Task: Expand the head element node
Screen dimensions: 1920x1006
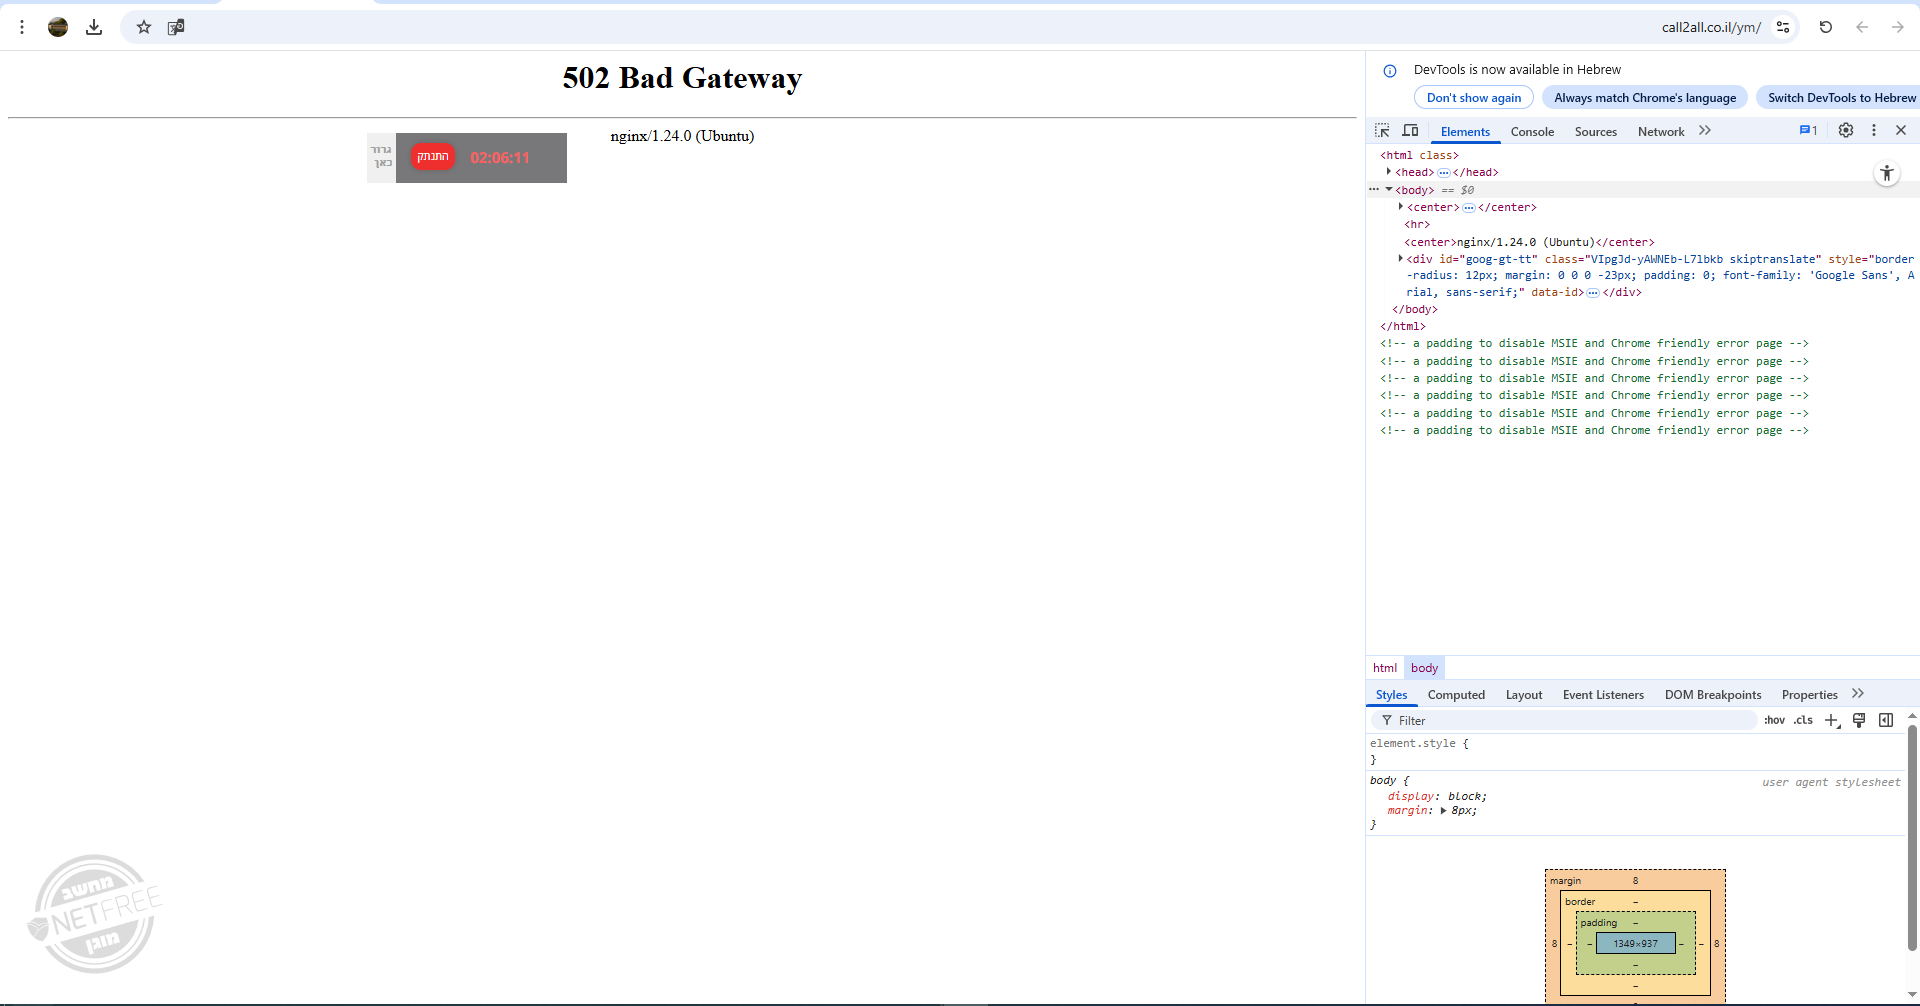Action: point(1389,172)
